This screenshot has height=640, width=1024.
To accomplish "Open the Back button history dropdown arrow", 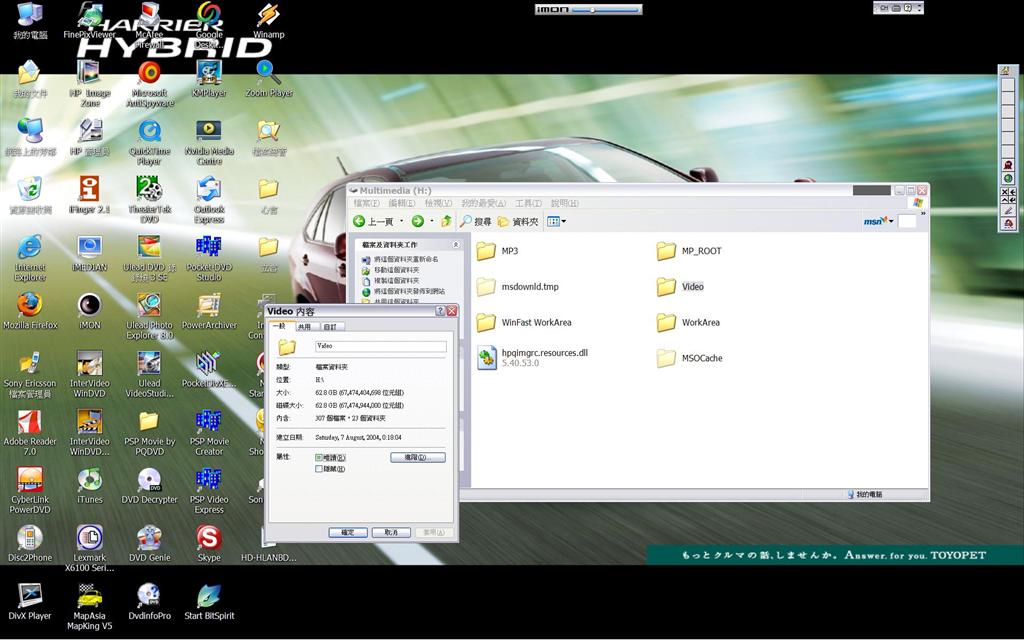I will [401, 221].
